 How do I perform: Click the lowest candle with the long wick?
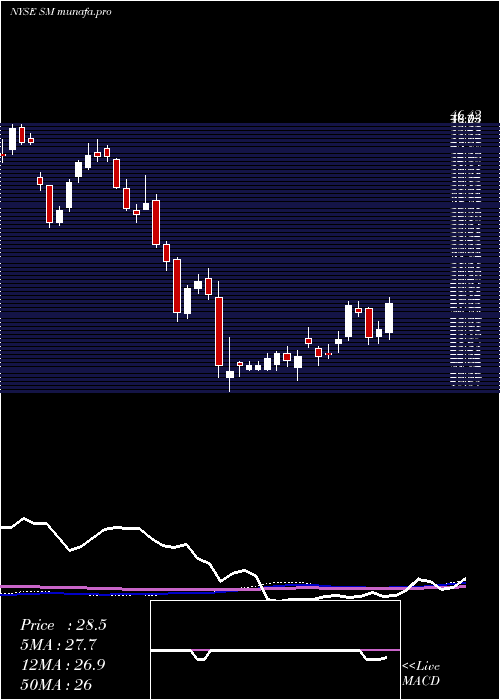(x=229, y=364)
